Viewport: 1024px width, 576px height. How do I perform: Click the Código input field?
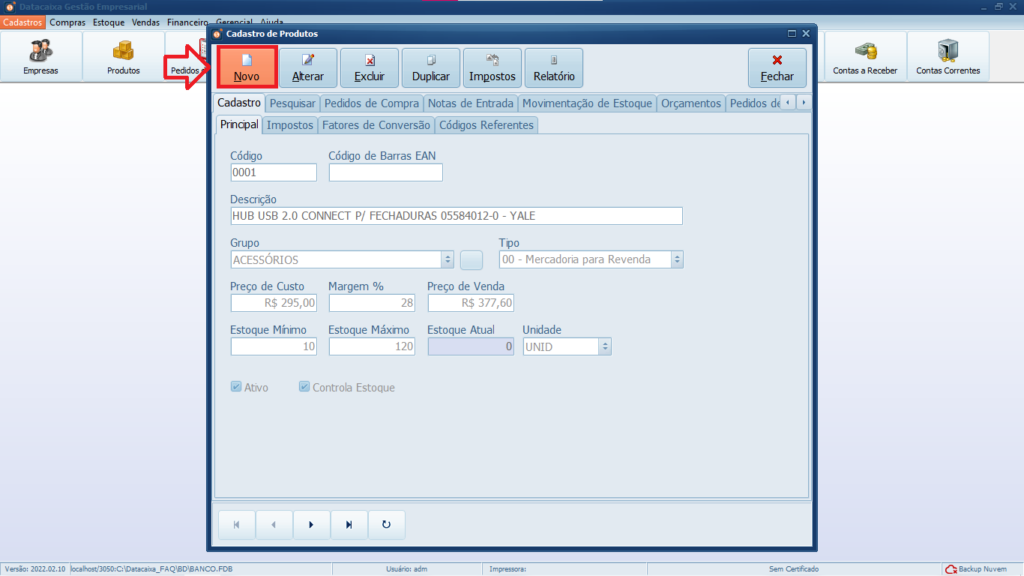click(274, 172)
